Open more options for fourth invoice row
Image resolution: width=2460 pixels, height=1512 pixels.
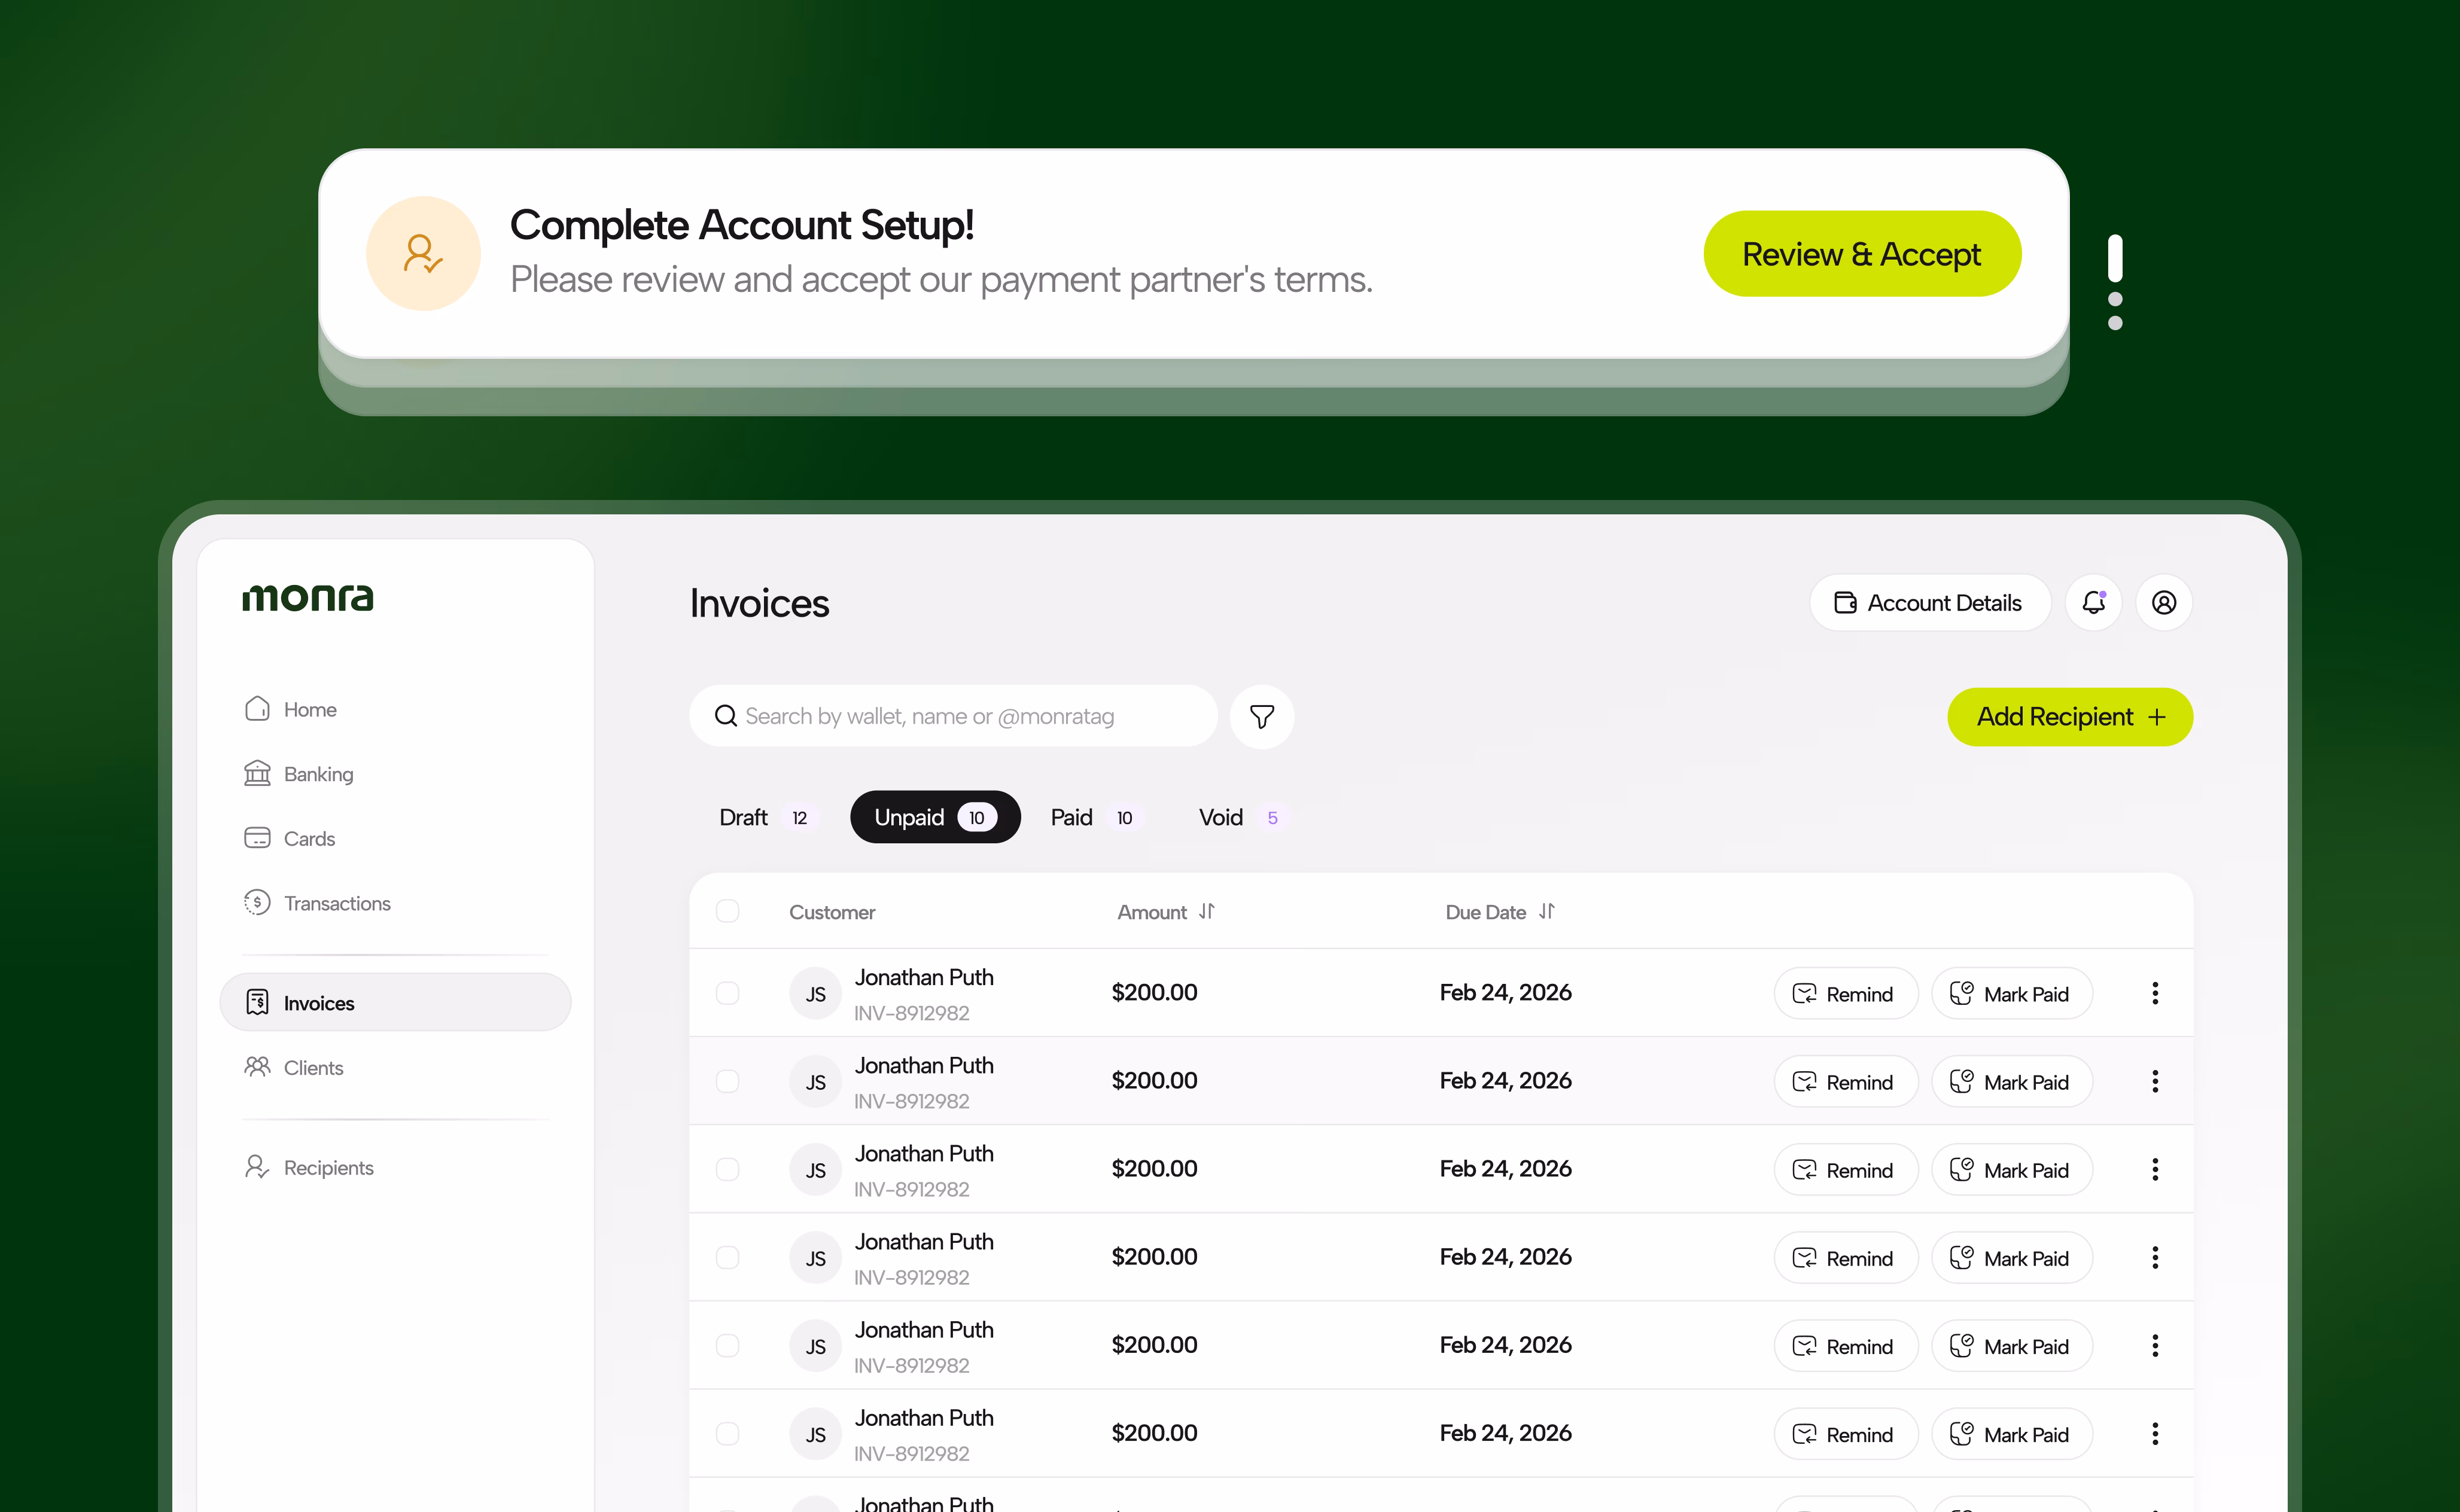[2155, 1257]
